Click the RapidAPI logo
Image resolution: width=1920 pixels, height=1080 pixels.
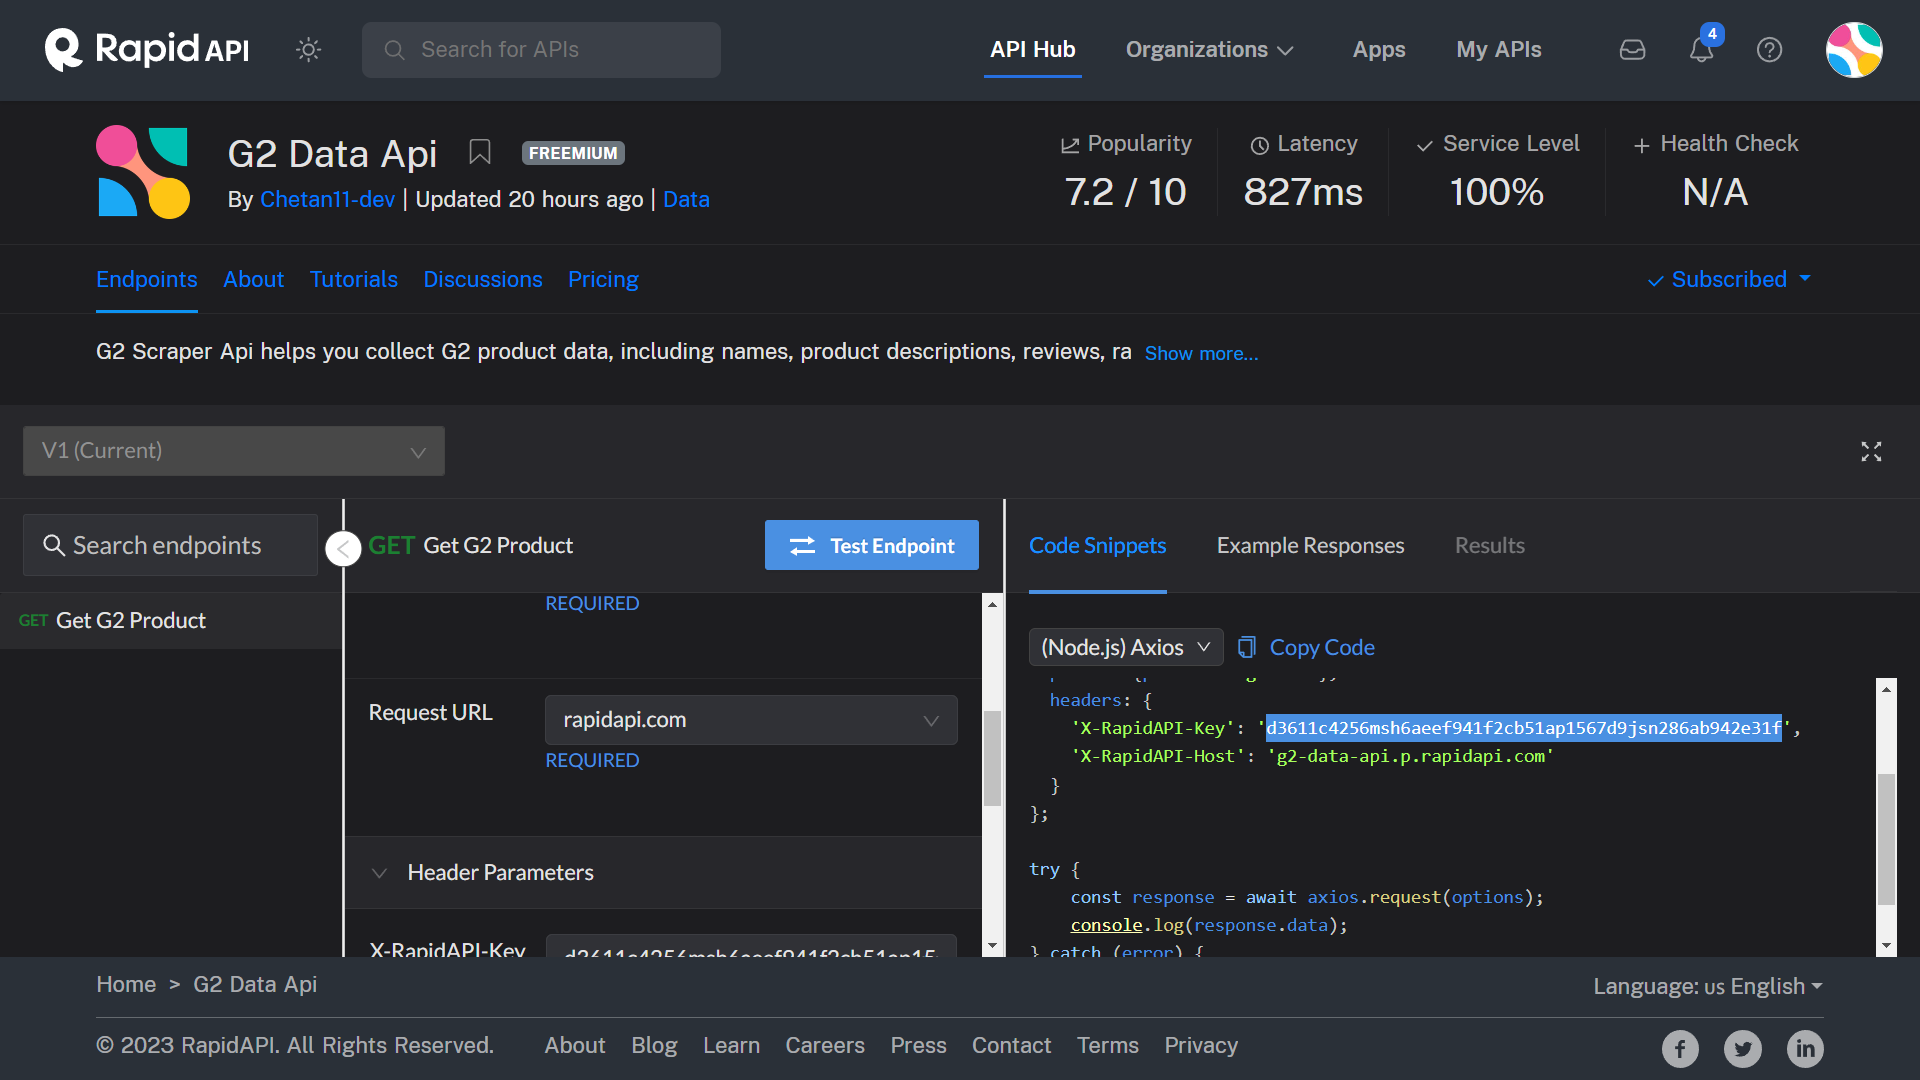click(x=147, y=49)
